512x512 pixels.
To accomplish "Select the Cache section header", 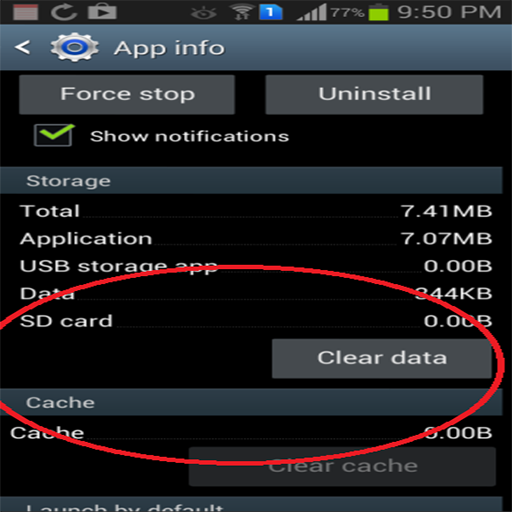I will (x=251, y=402).
